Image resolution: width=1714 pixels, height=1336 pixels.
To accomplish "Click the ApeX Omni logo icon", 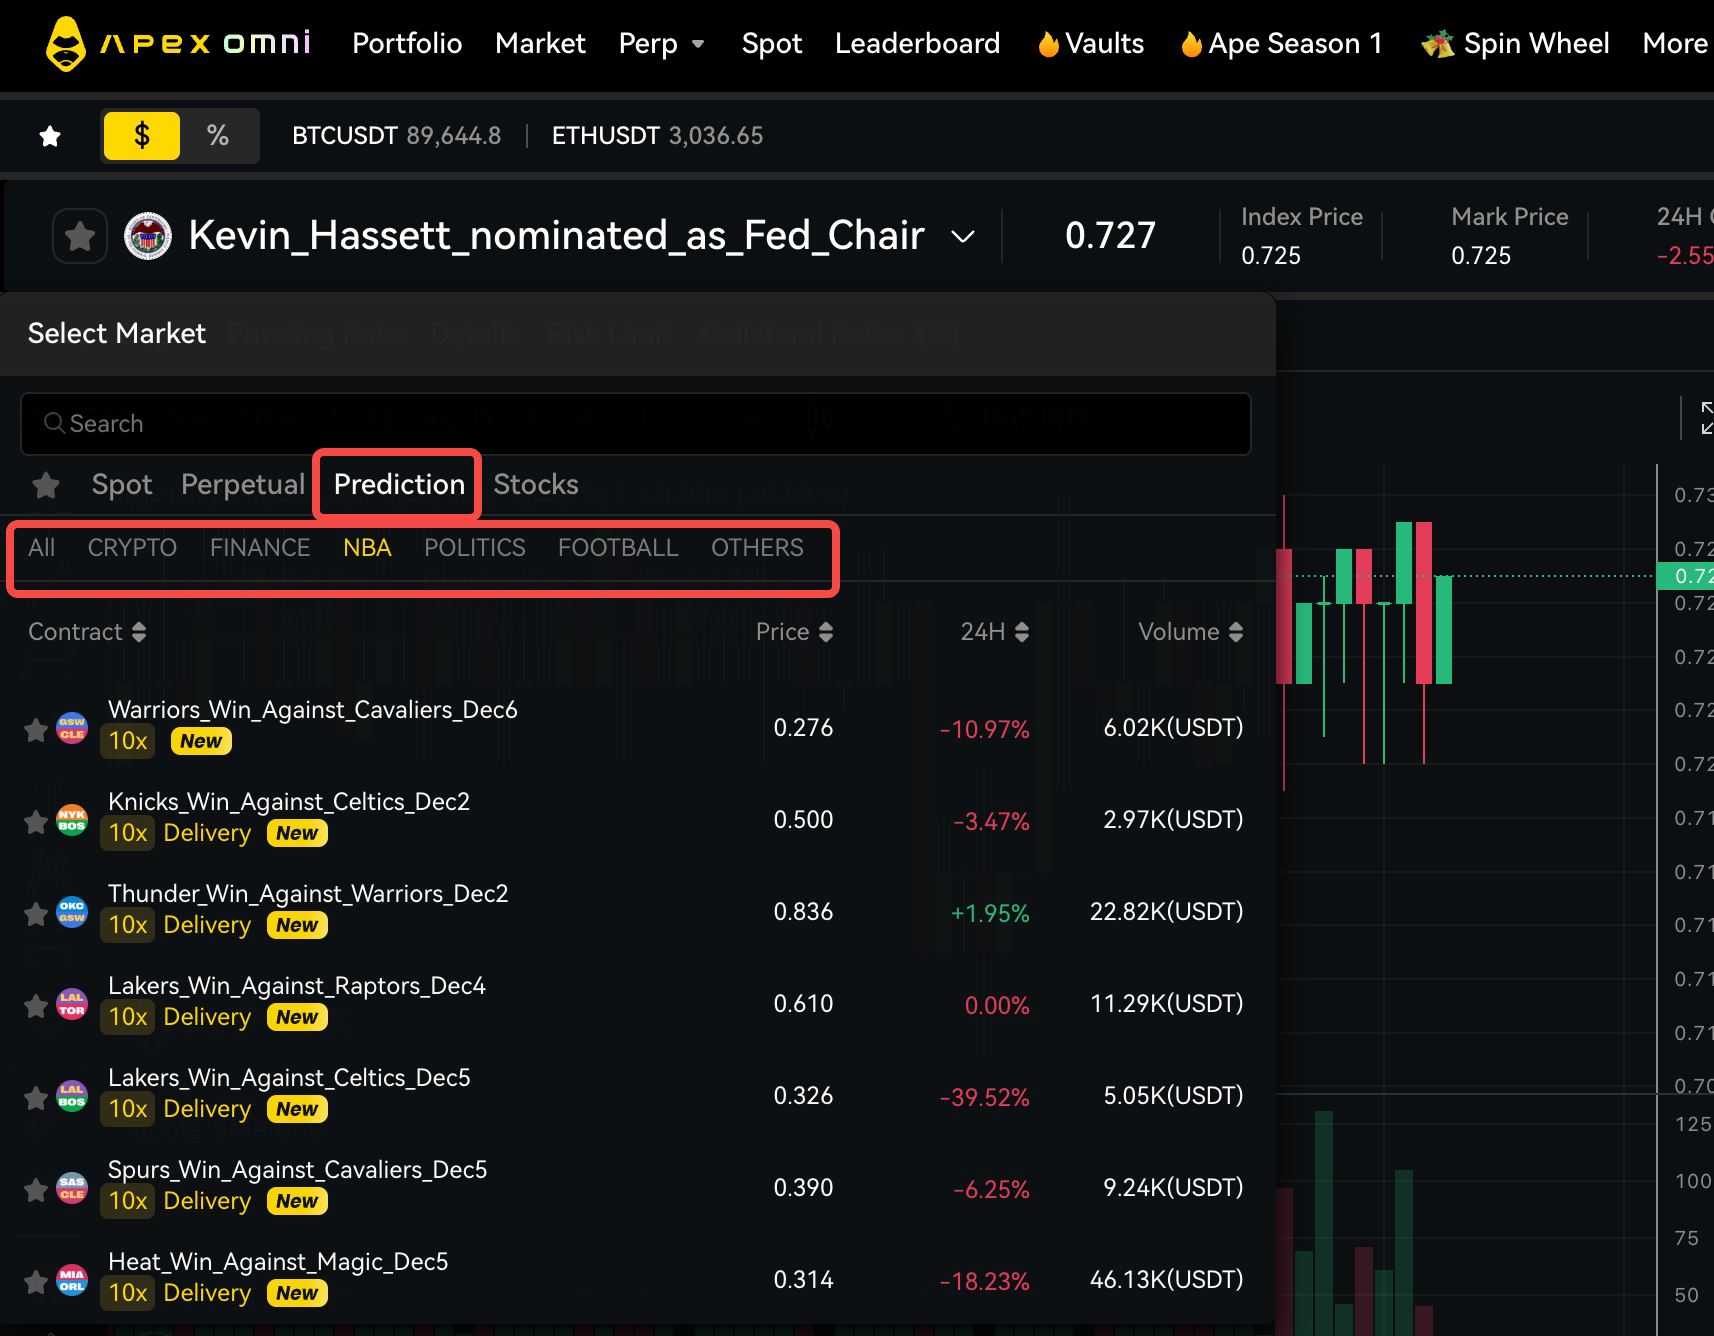I will pyautogui.click(x=66, y=44).
